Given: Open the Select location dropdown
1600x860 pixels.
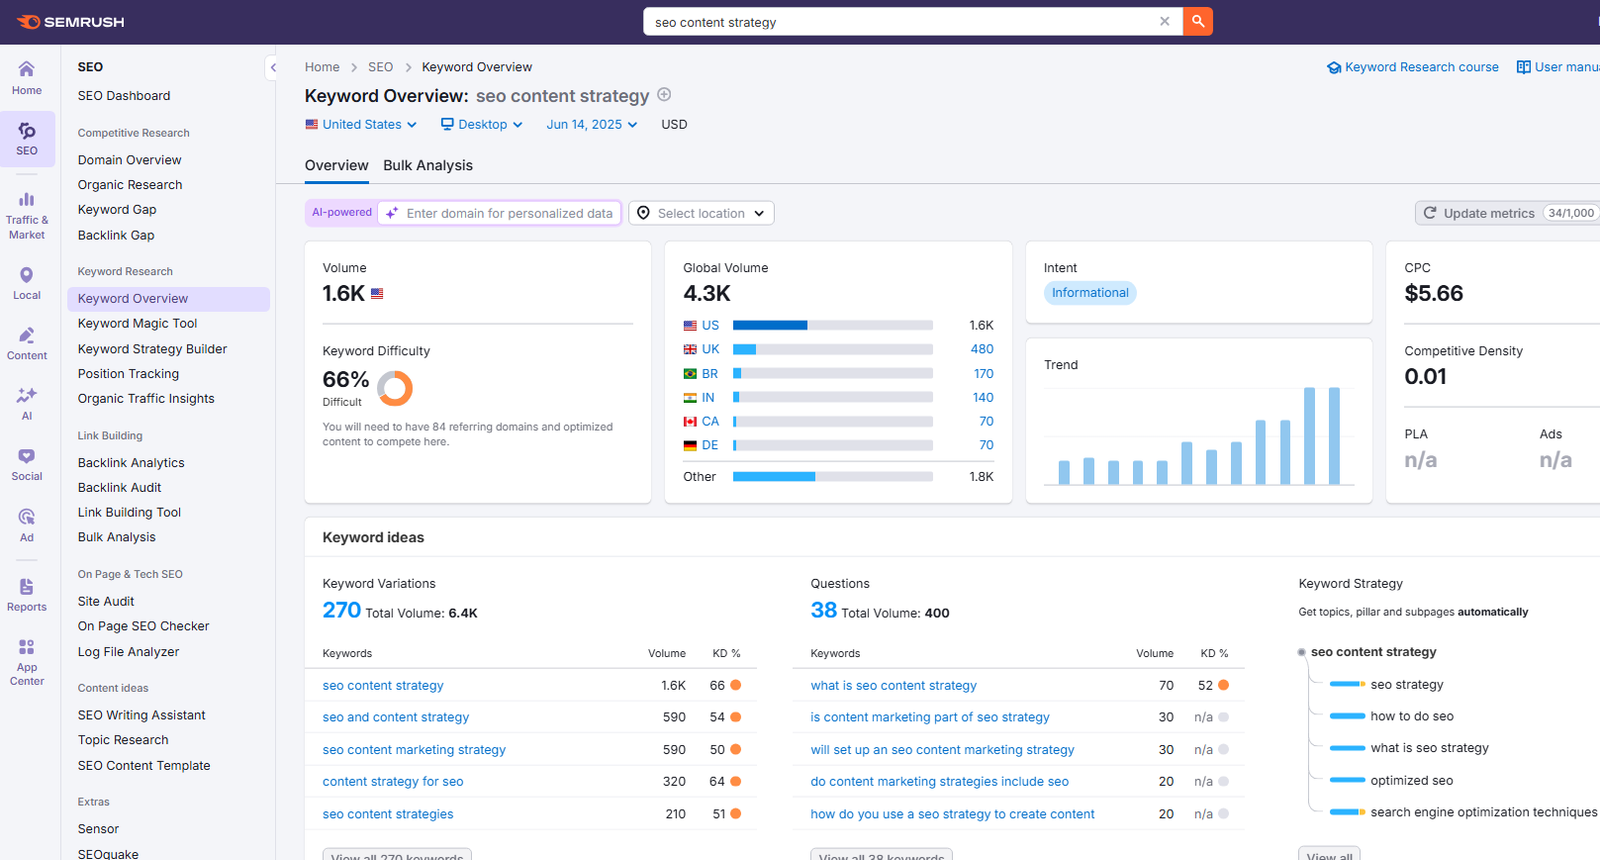Looking at the screenshot, I should click(x=701, y=213).
